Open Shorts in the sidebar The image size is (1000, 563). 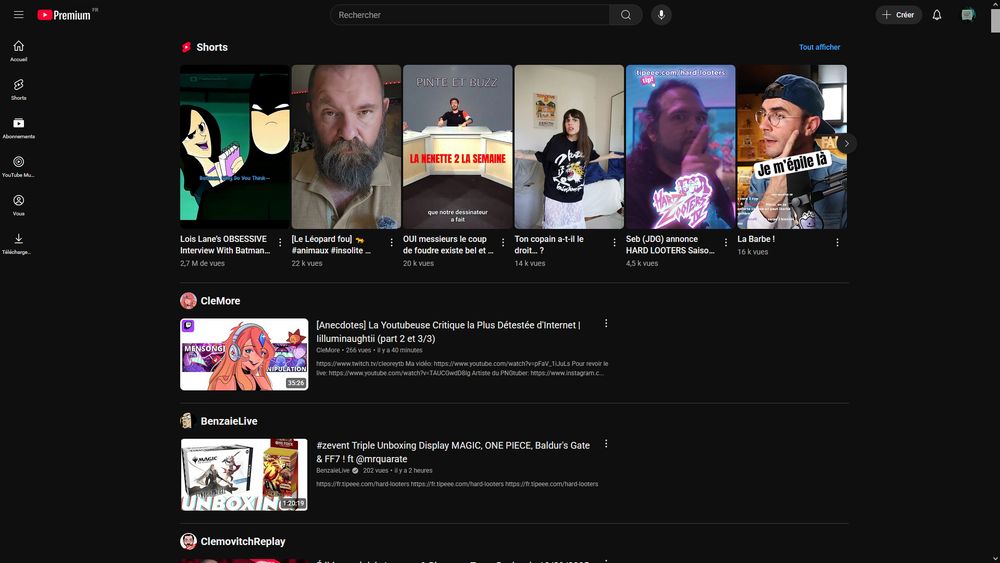click(18, 90)
